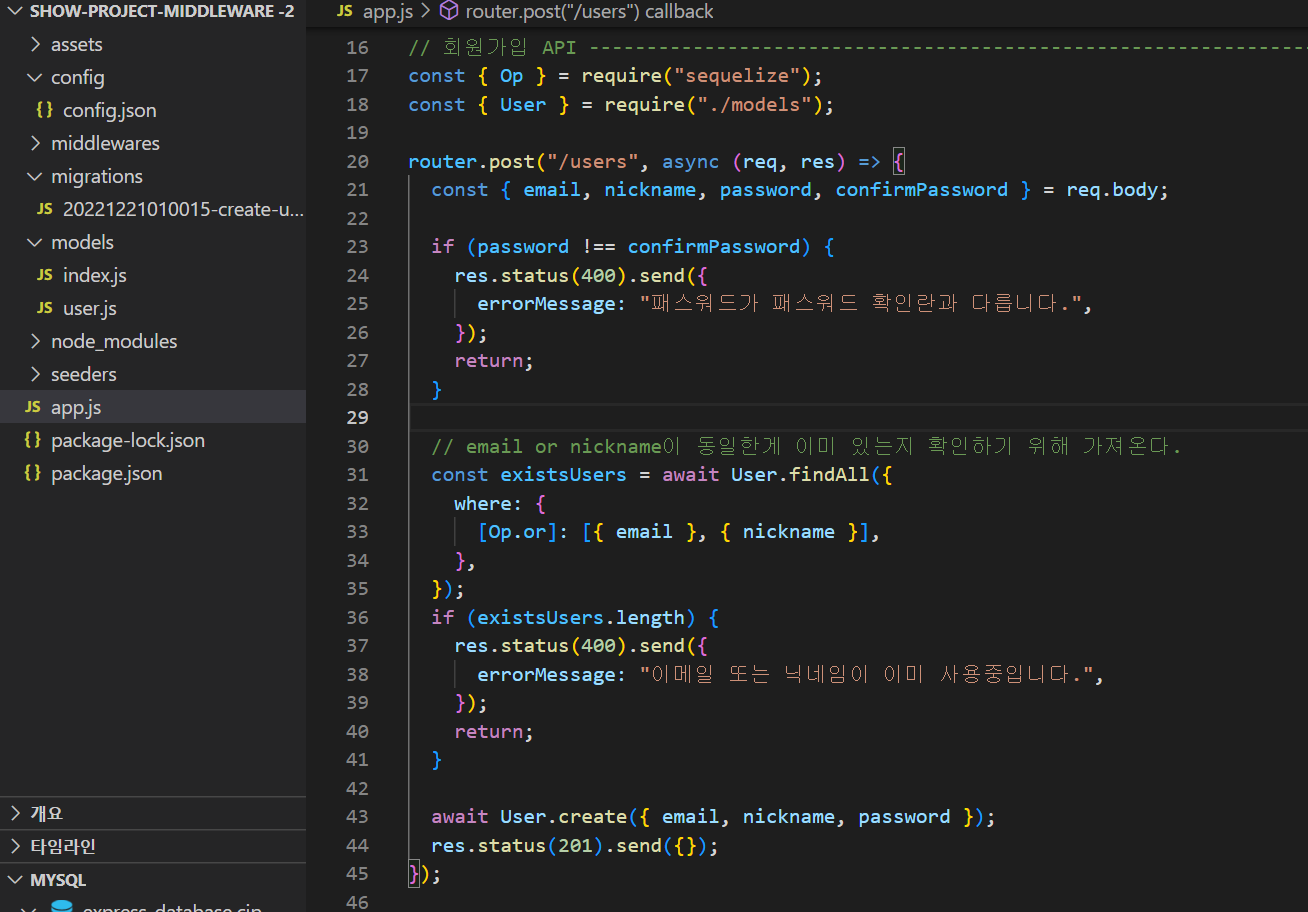Image resolution: width=1308 pixels, height=912 pixels.
Task: Click the config.json braces file icon
Action: (45, 110)
